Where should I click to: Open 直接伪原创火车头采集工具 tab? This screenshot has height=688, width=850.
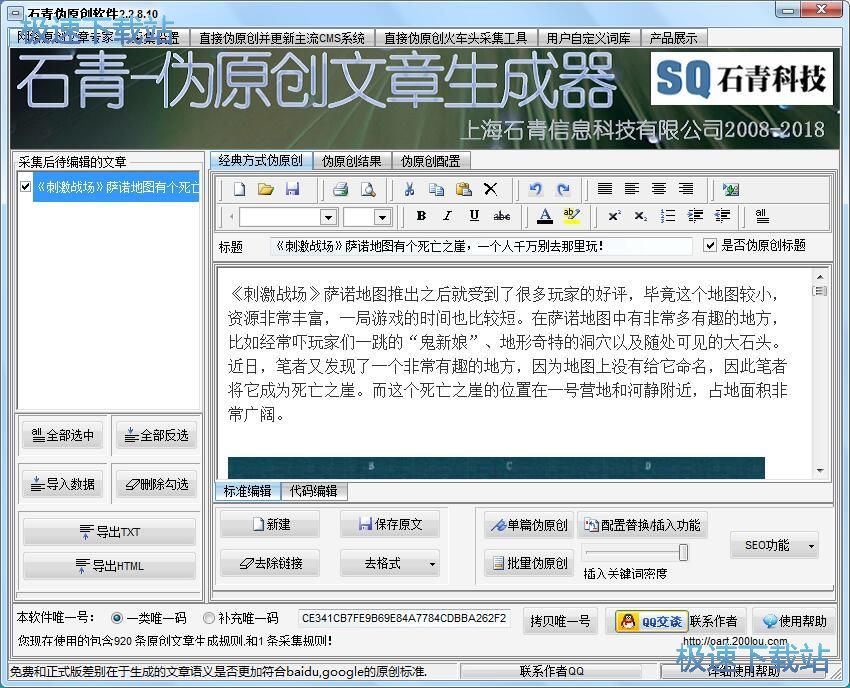[455, 38]
